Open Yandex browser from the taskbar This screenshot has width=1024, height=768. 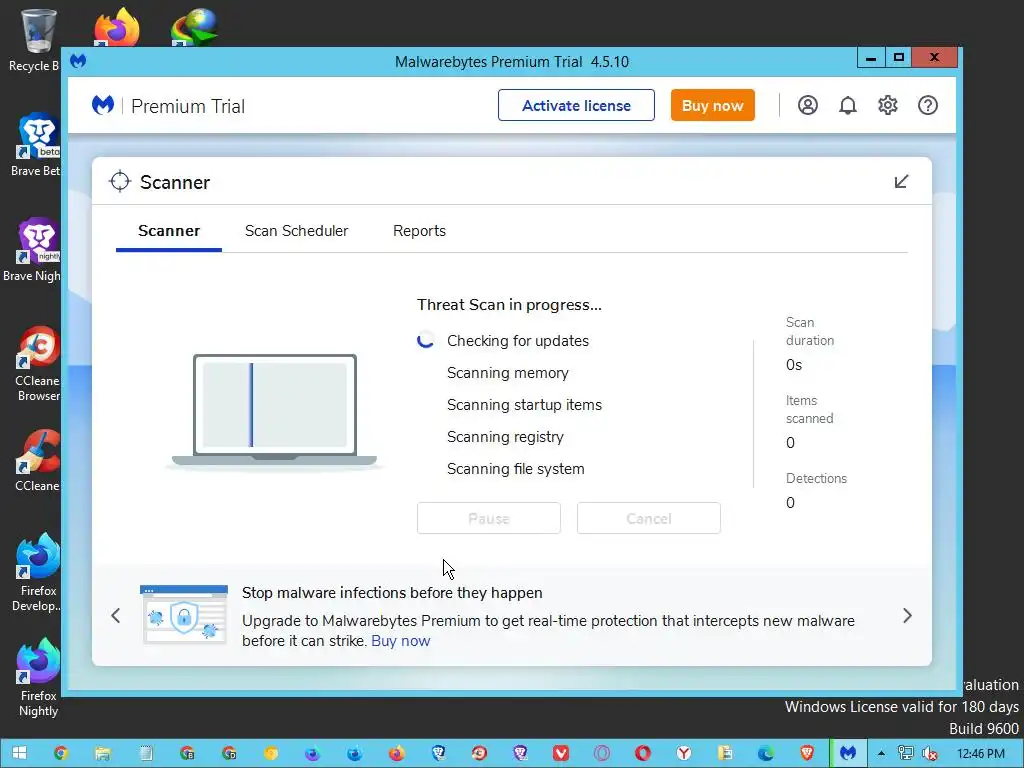click(684, 753)
